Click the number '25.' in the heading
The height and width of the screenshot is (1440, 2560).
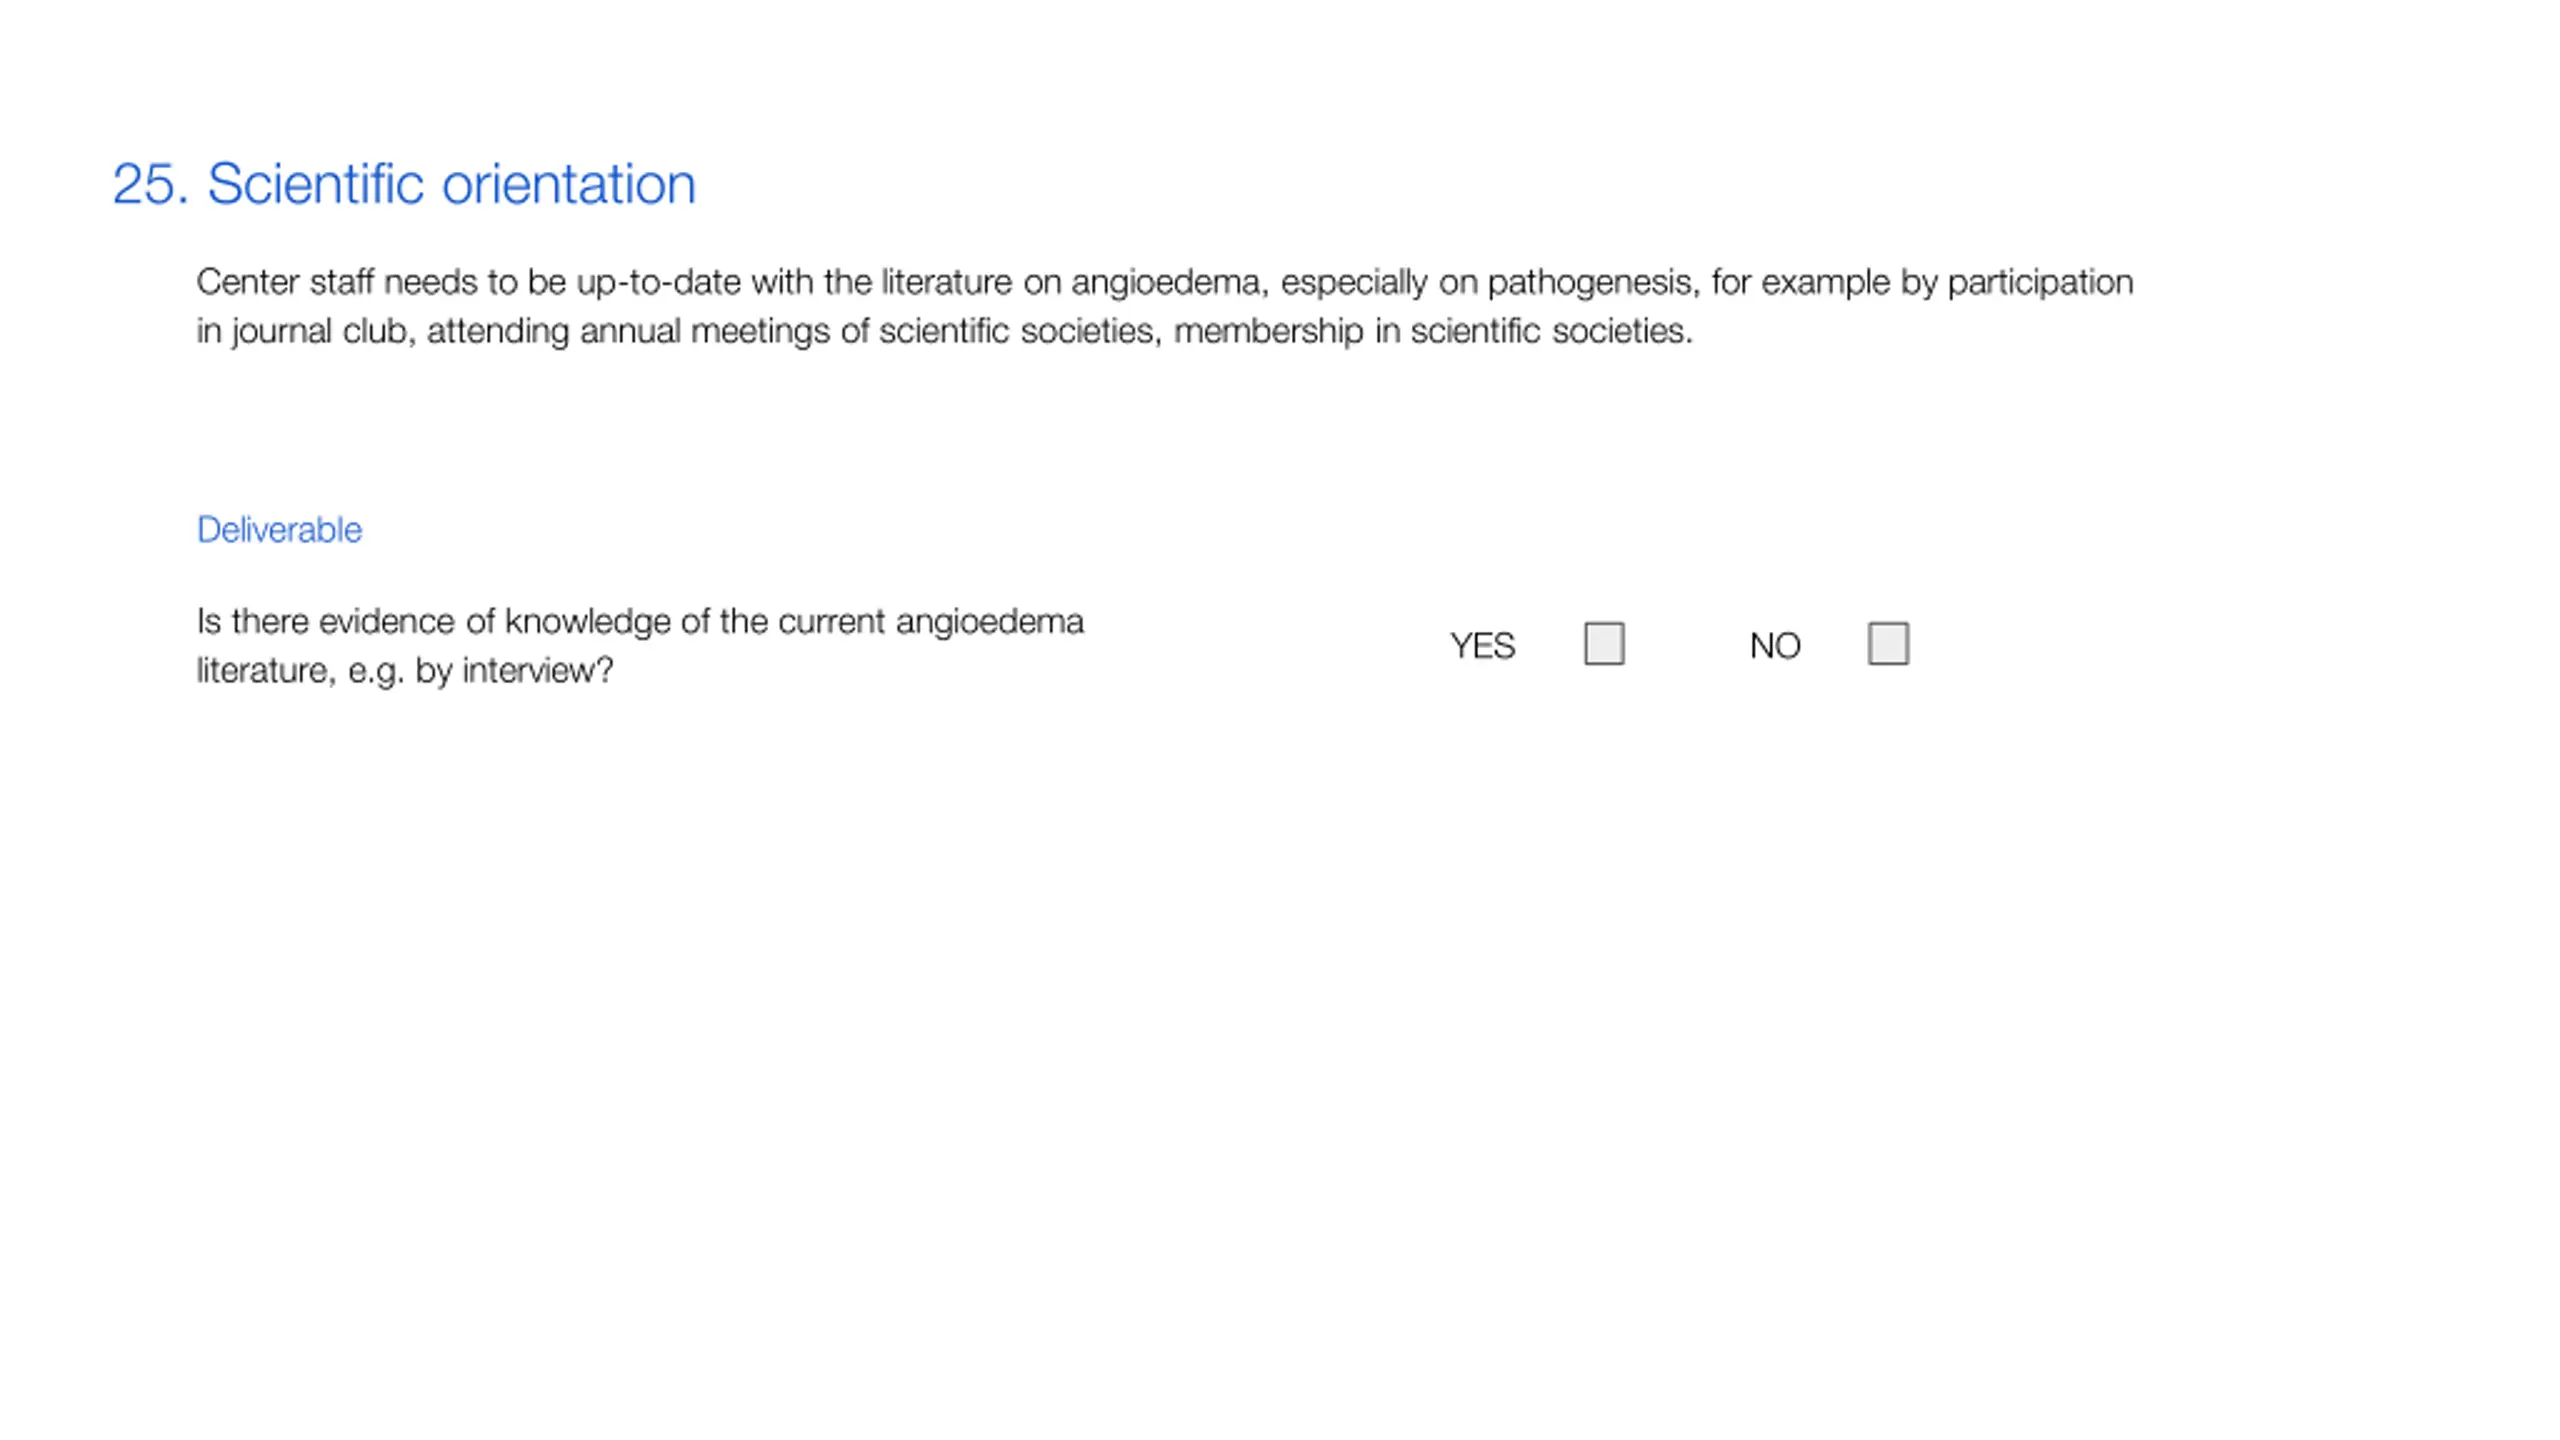[151, 184]
